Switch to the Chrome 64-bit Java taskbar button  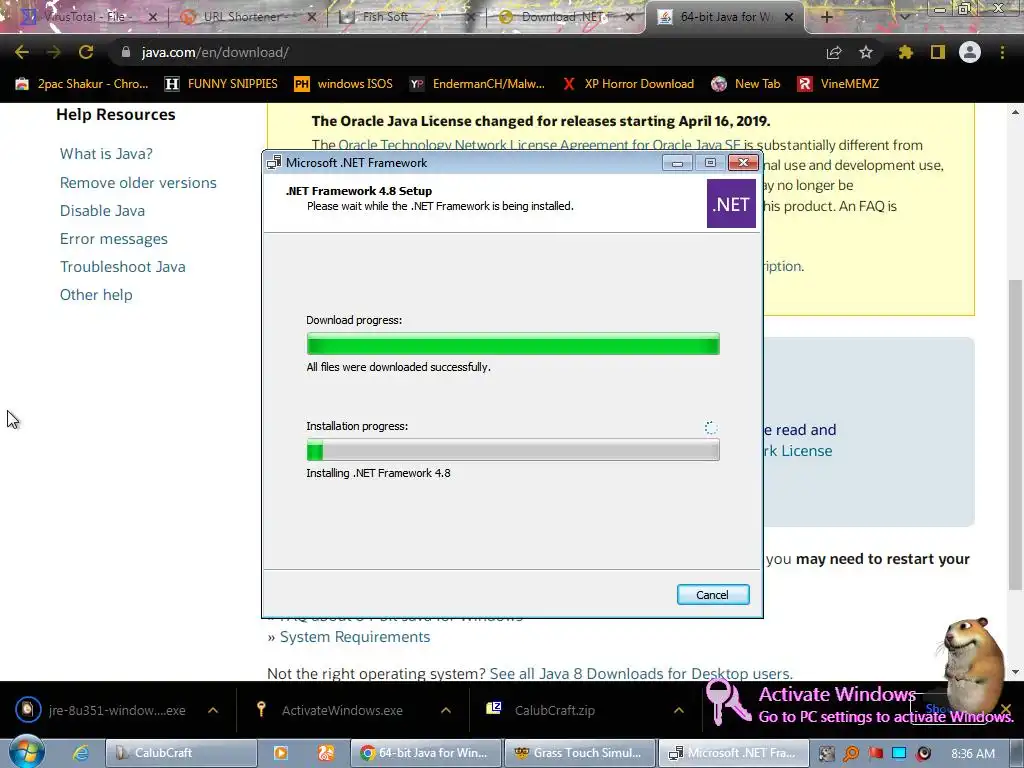click(426, 753)
